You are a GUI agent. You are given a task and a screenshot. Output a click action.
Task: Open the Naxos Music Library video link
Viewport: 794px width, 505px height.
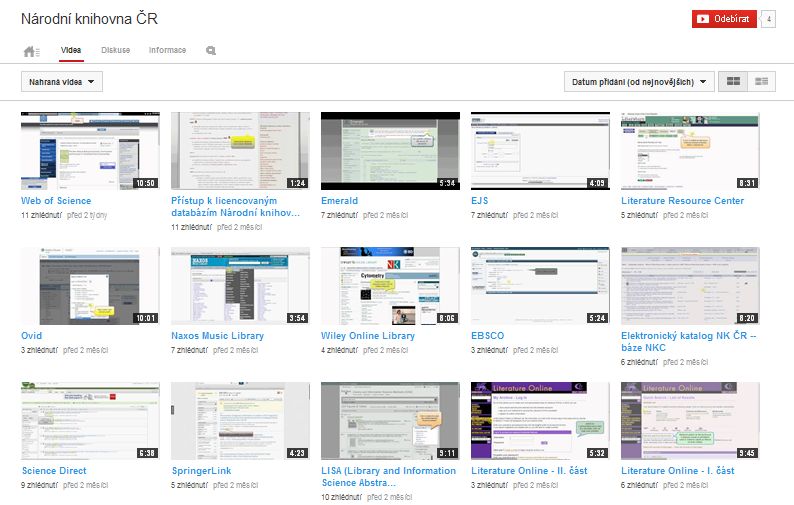click(217, 335)
